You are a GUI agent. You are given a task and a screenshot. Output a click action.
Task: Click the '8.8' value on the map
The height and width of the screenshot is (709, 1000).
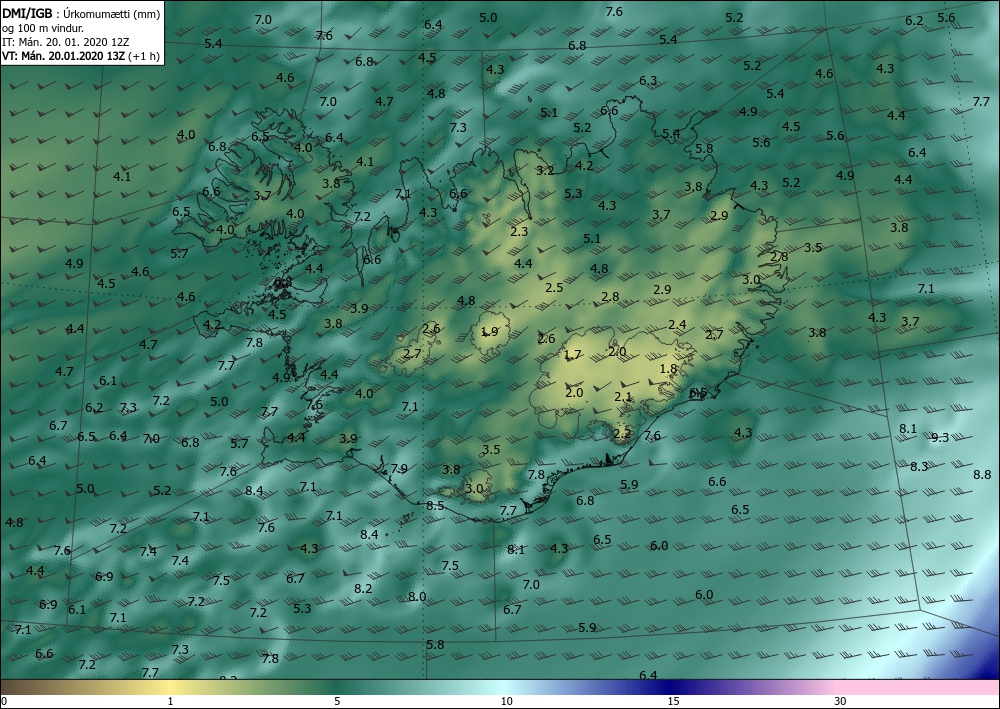click(982, 474)
